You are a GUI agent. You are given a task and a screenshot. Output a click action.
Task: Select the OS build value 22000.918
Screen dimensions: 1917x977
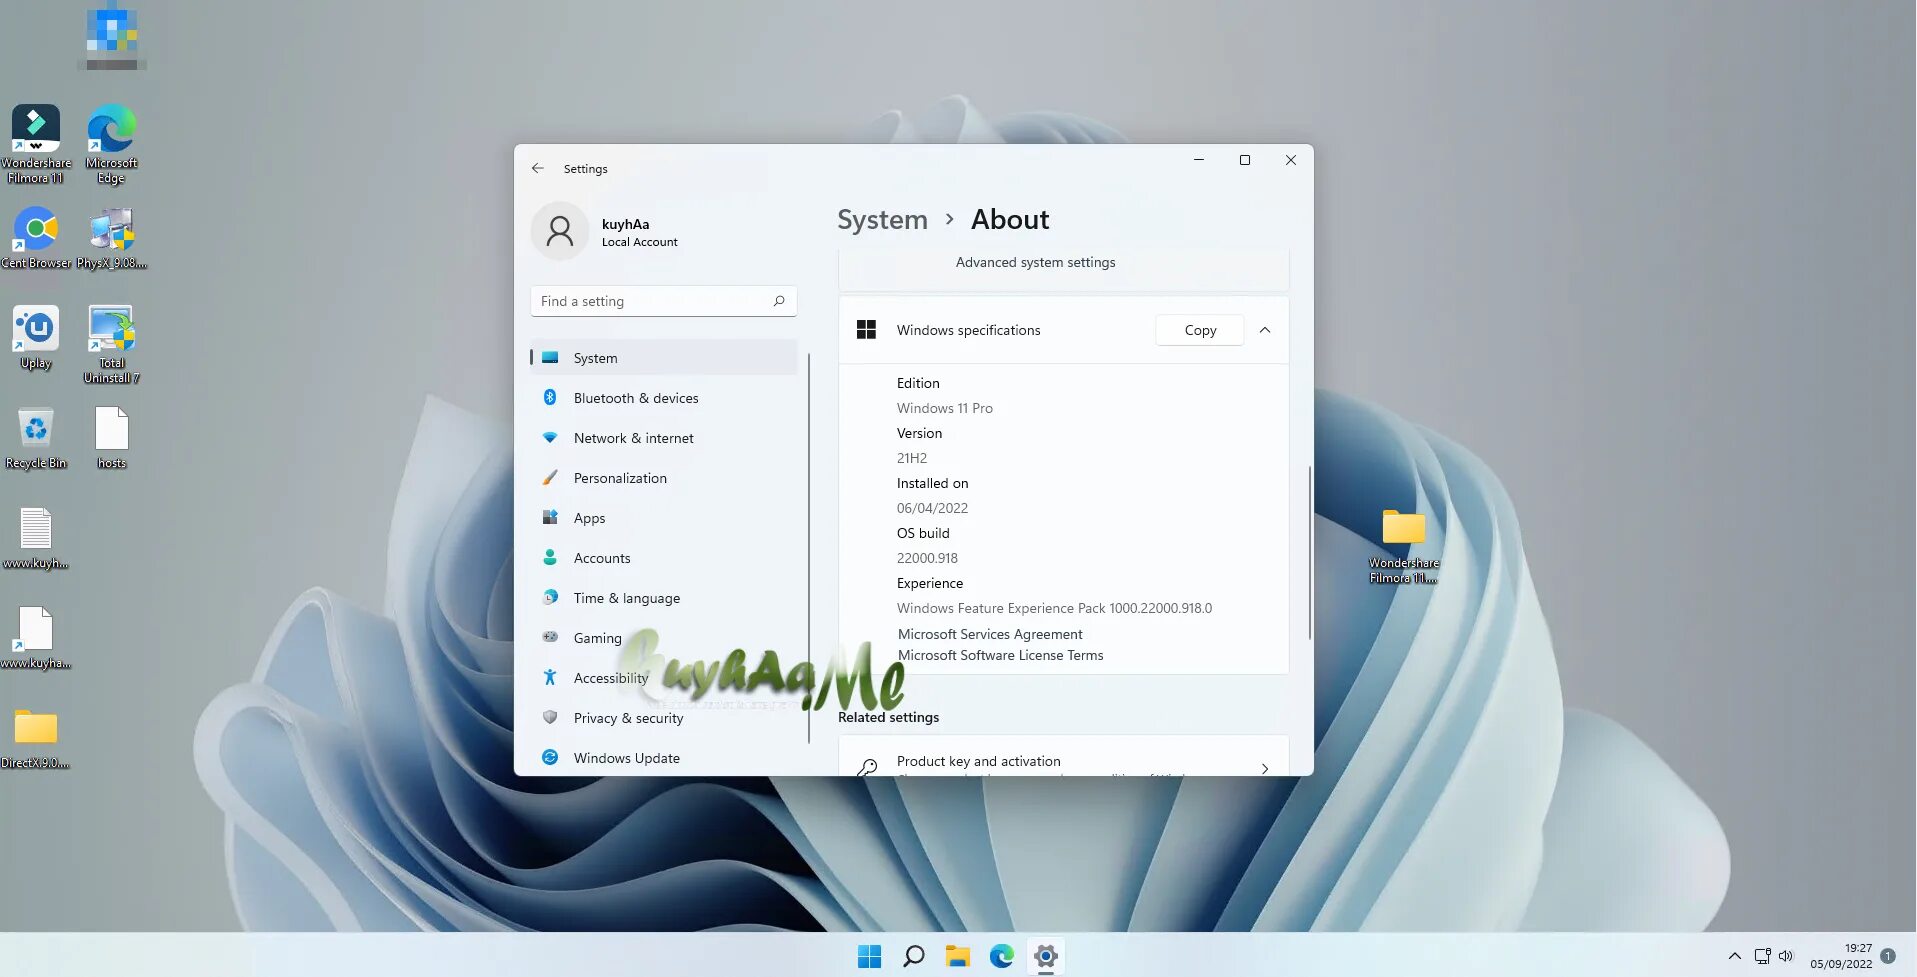pyautogui.click(x=927, y=558)
